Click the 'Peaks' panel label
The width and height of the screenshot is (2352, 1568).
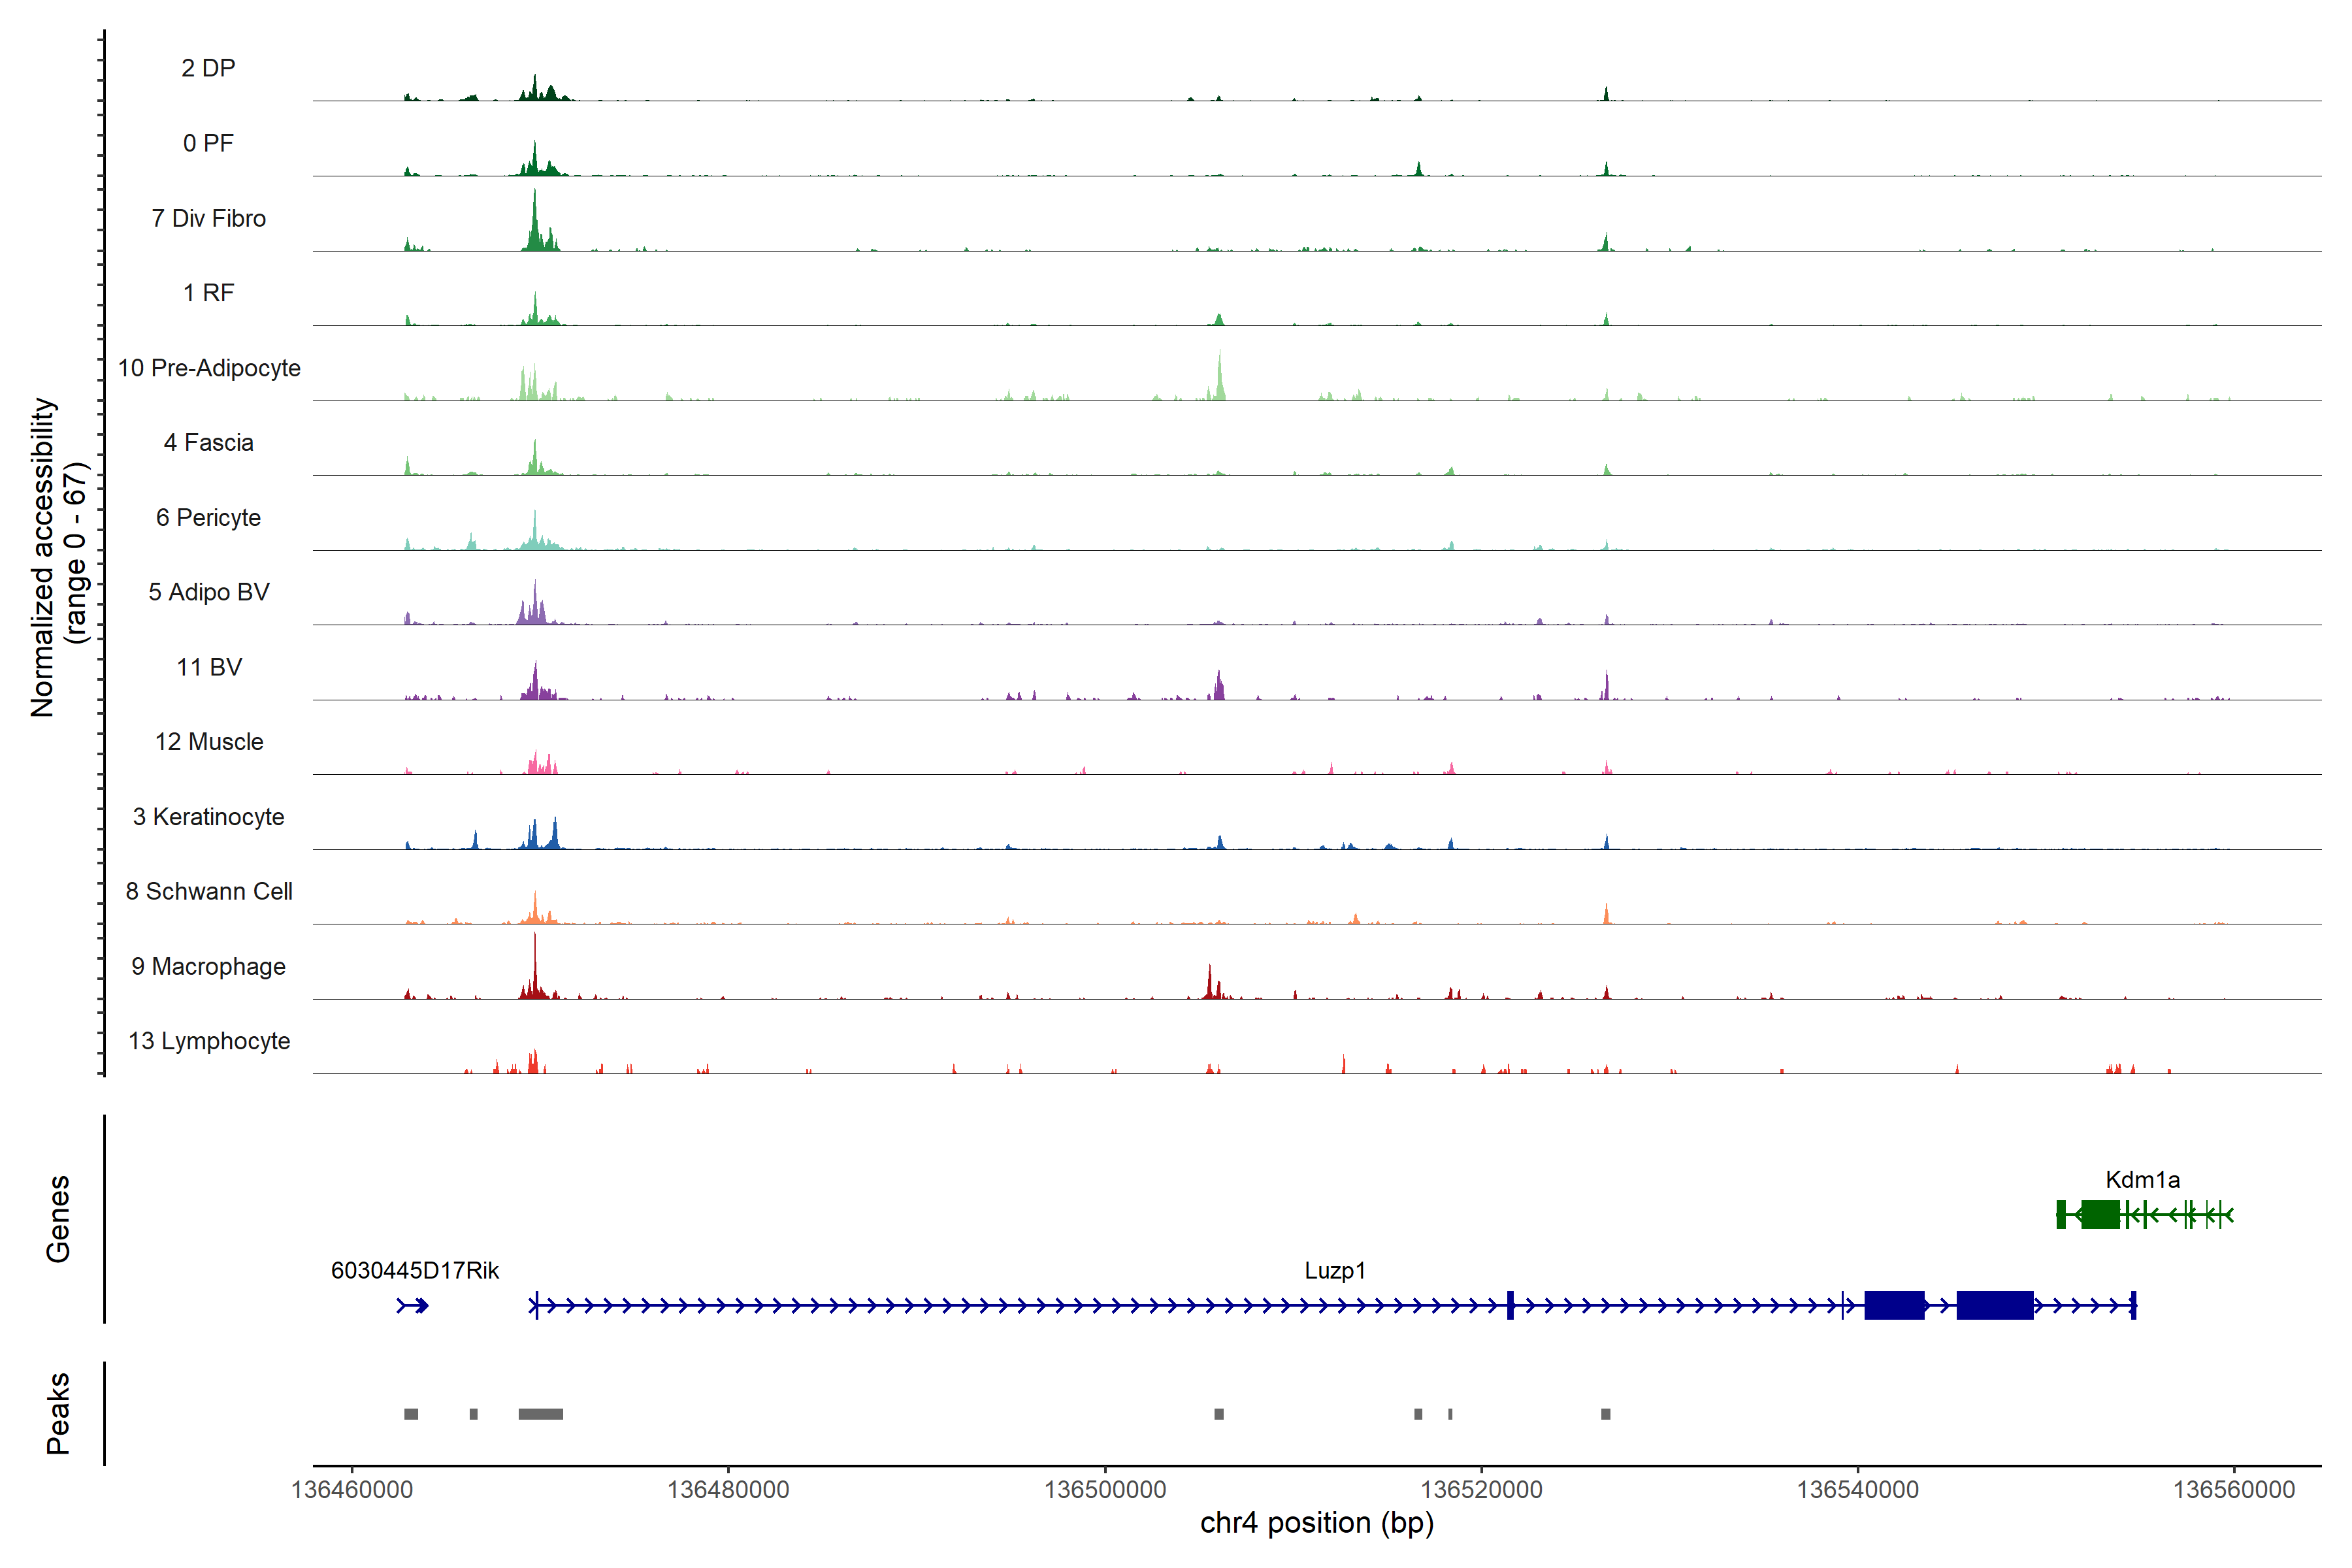click(58, 1413)
